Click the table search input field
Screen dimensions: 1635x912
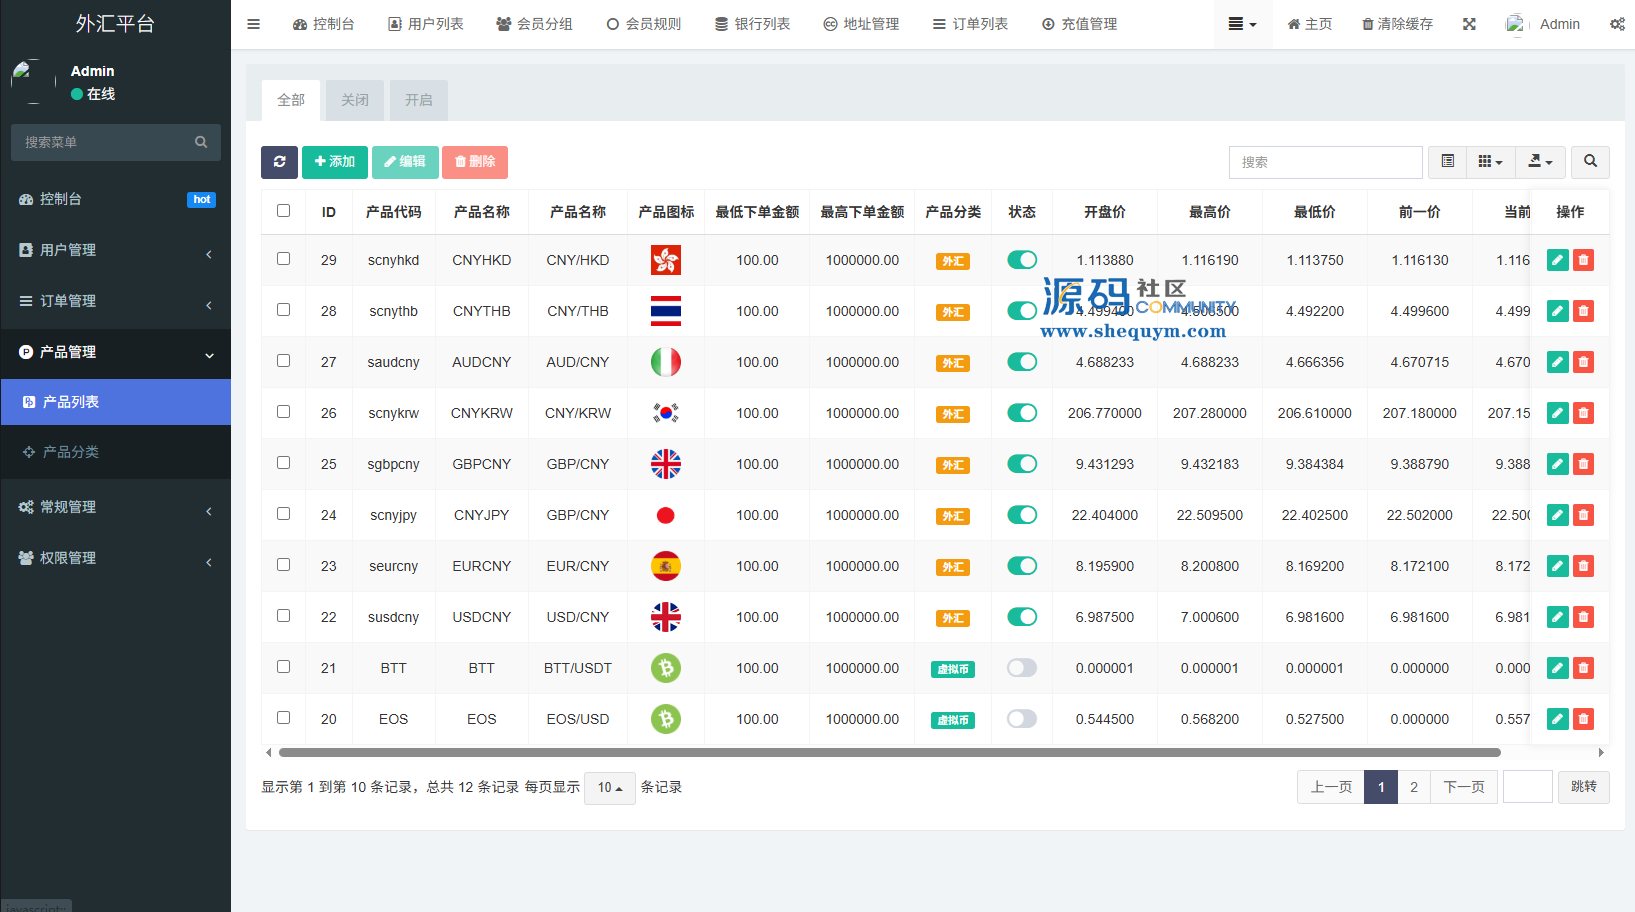[1325, 162]
